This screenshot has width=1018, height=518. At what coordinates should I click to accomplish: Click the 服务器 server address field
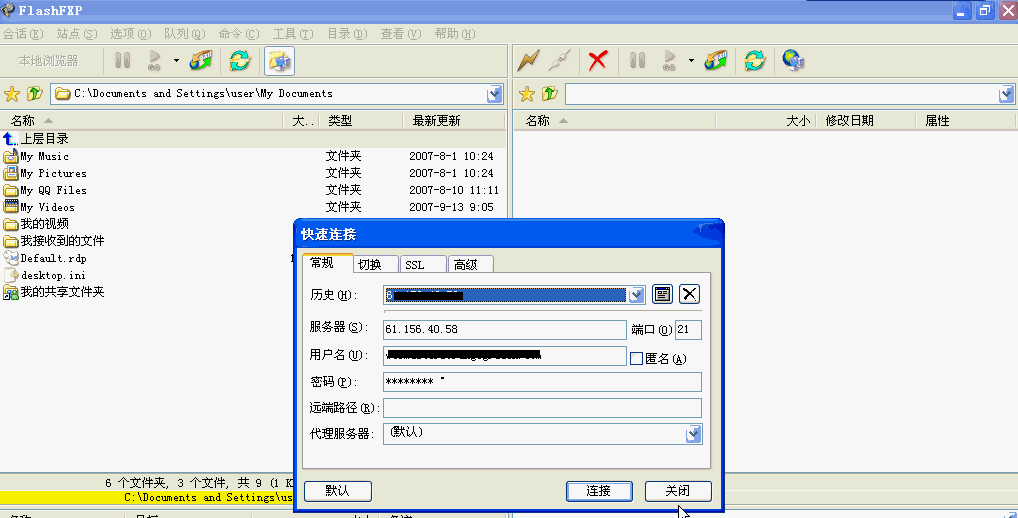point(504,330)
